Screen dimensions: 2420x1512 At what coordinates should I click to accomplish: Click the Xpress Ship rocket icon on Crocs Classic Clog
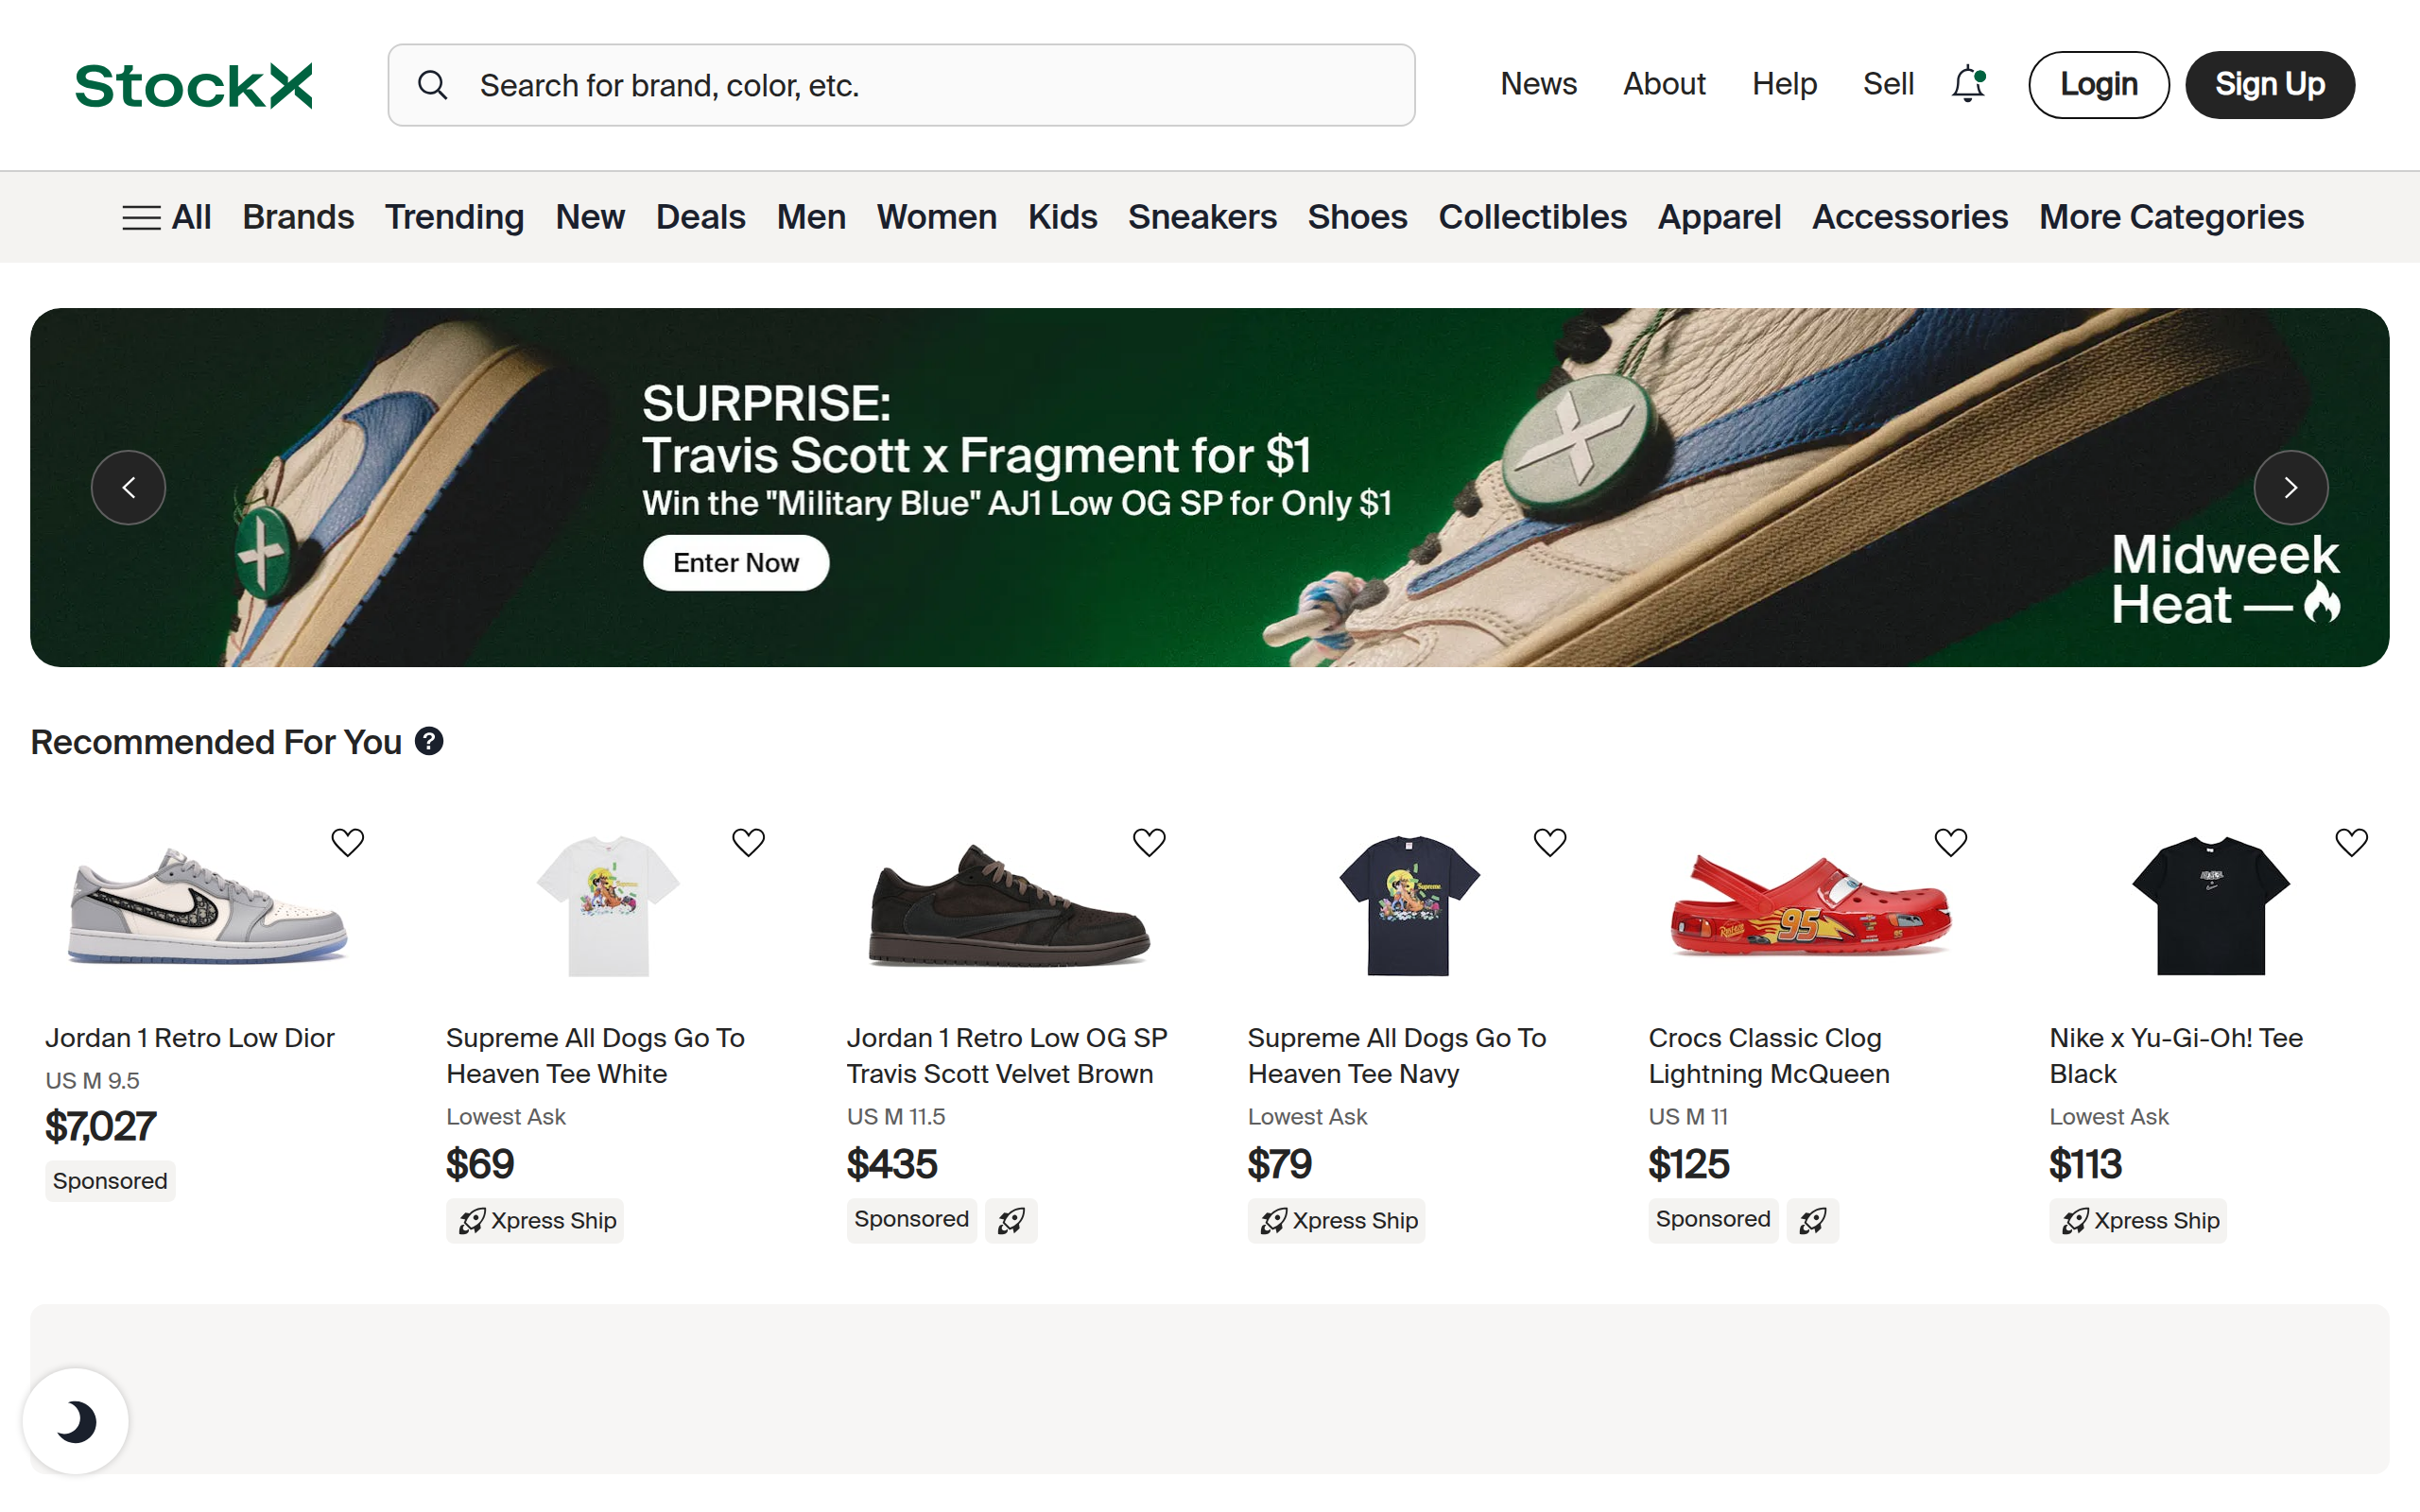point(1812,1220)
